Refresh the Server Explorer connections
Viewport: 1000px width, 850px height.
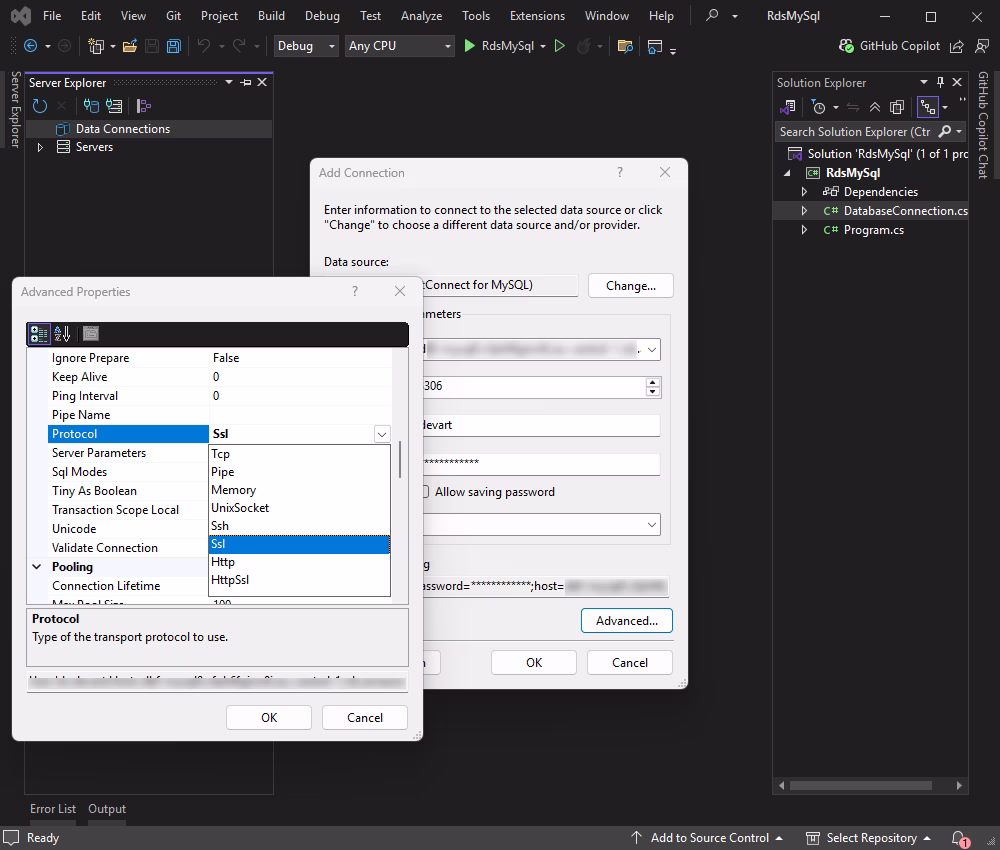39,106
